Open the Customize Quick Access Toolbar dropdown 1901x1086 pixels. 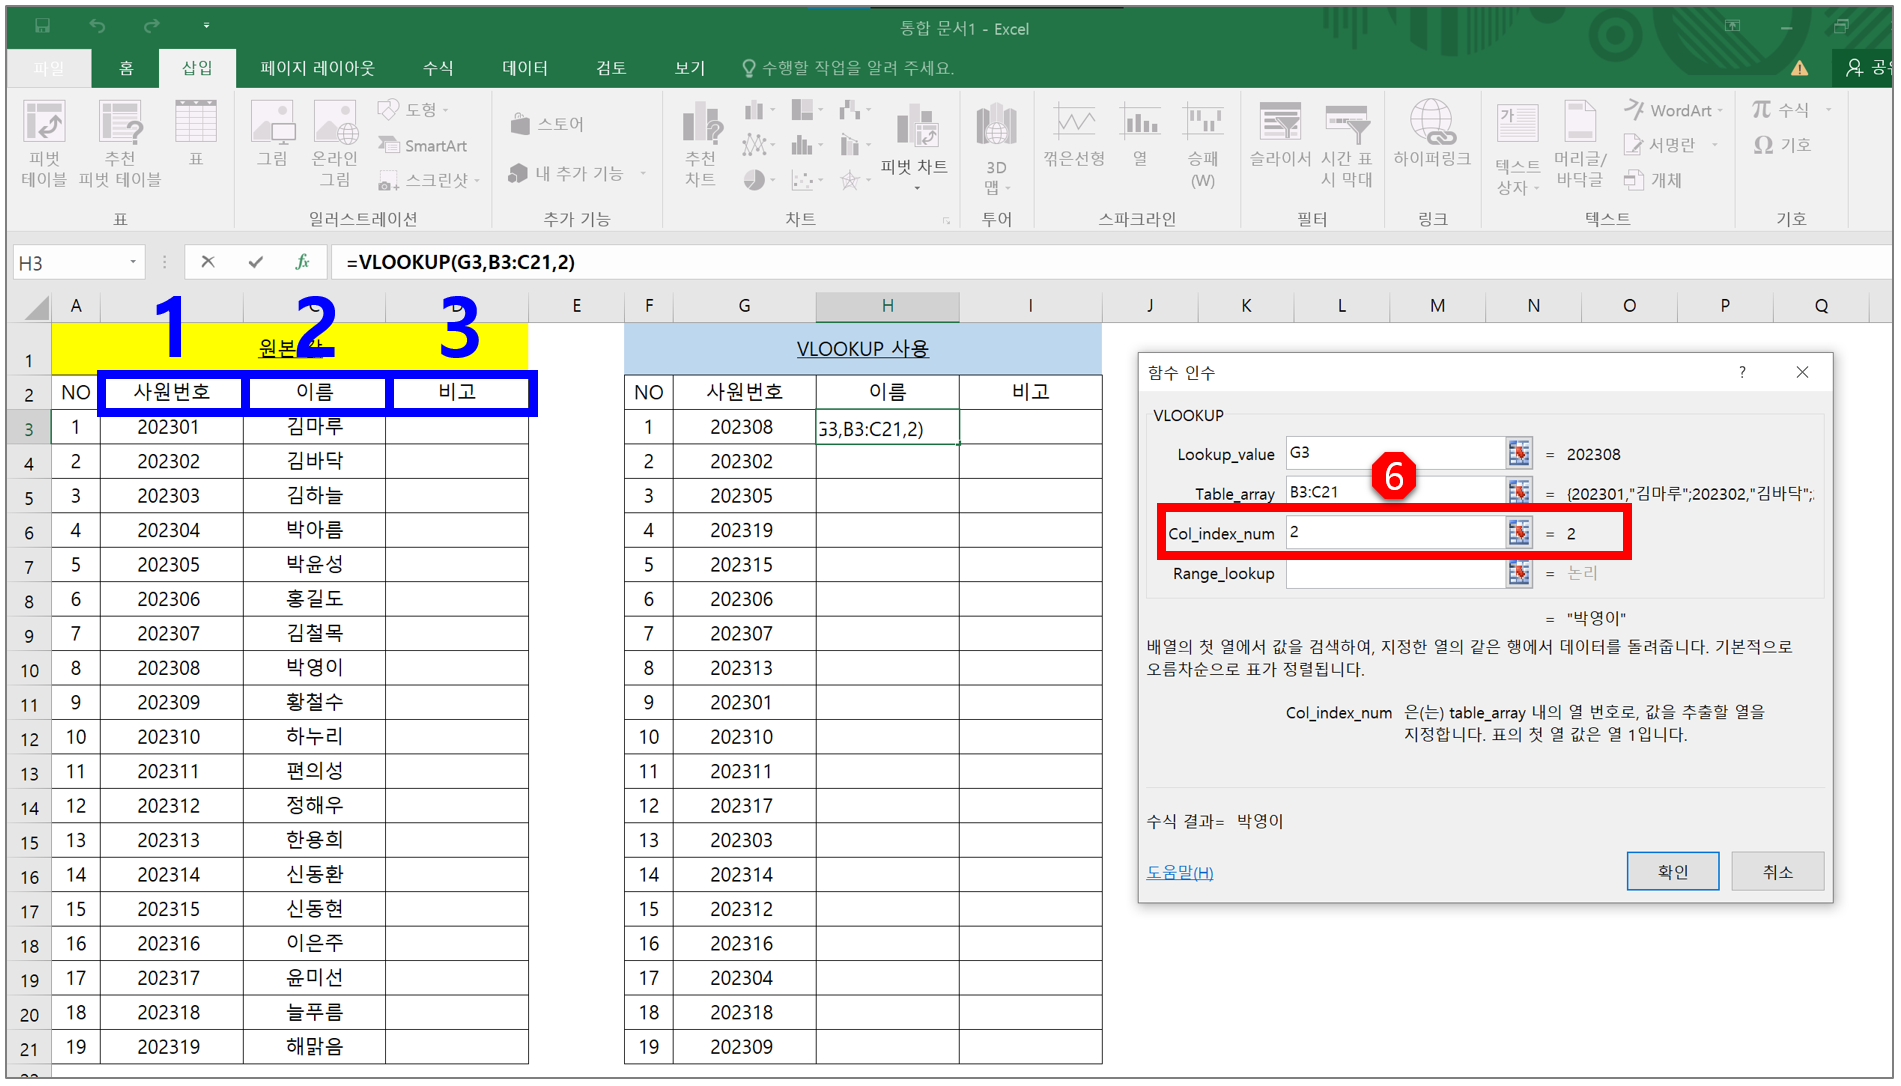click(x=206, y=26)
